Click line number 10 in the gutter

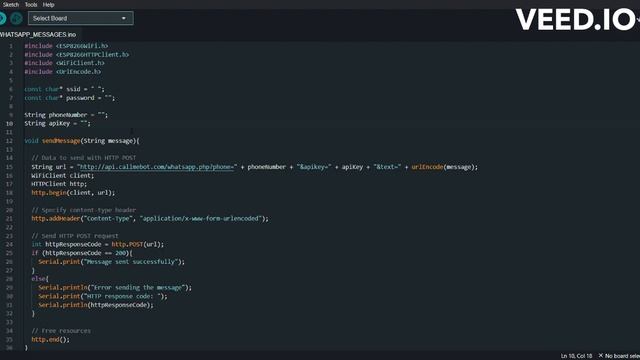pyautogui.click(x=9, y=124)
